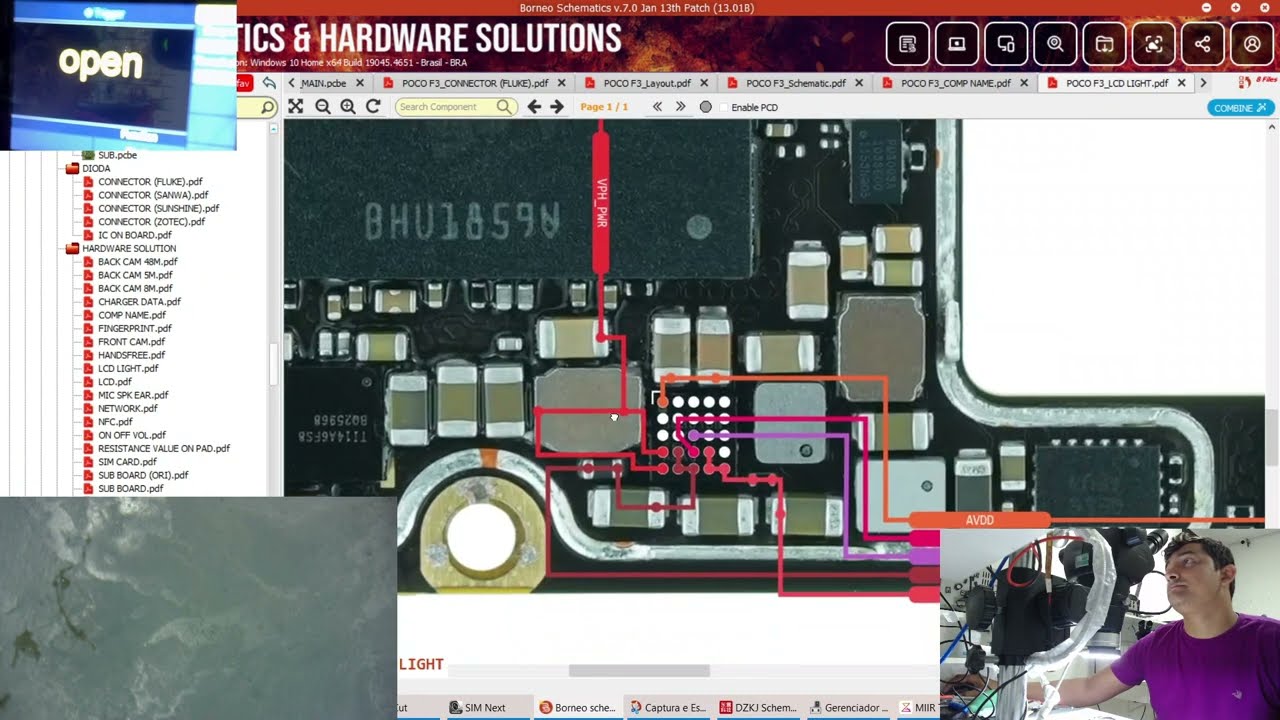This screenshot has height=720, width=1280.
Task: Open Captura e Es... in the taskbar
Action: pos(667,708)
